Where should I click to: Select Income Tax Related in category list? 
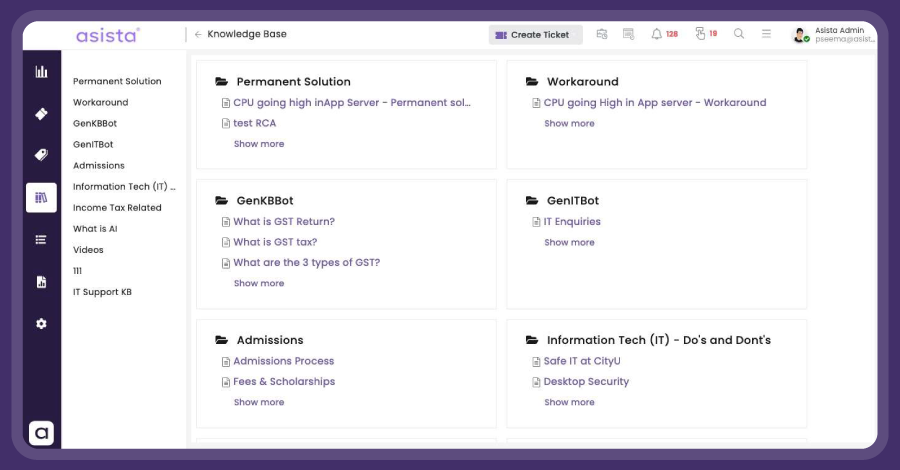pyautogui.click(x=117, y=208)
